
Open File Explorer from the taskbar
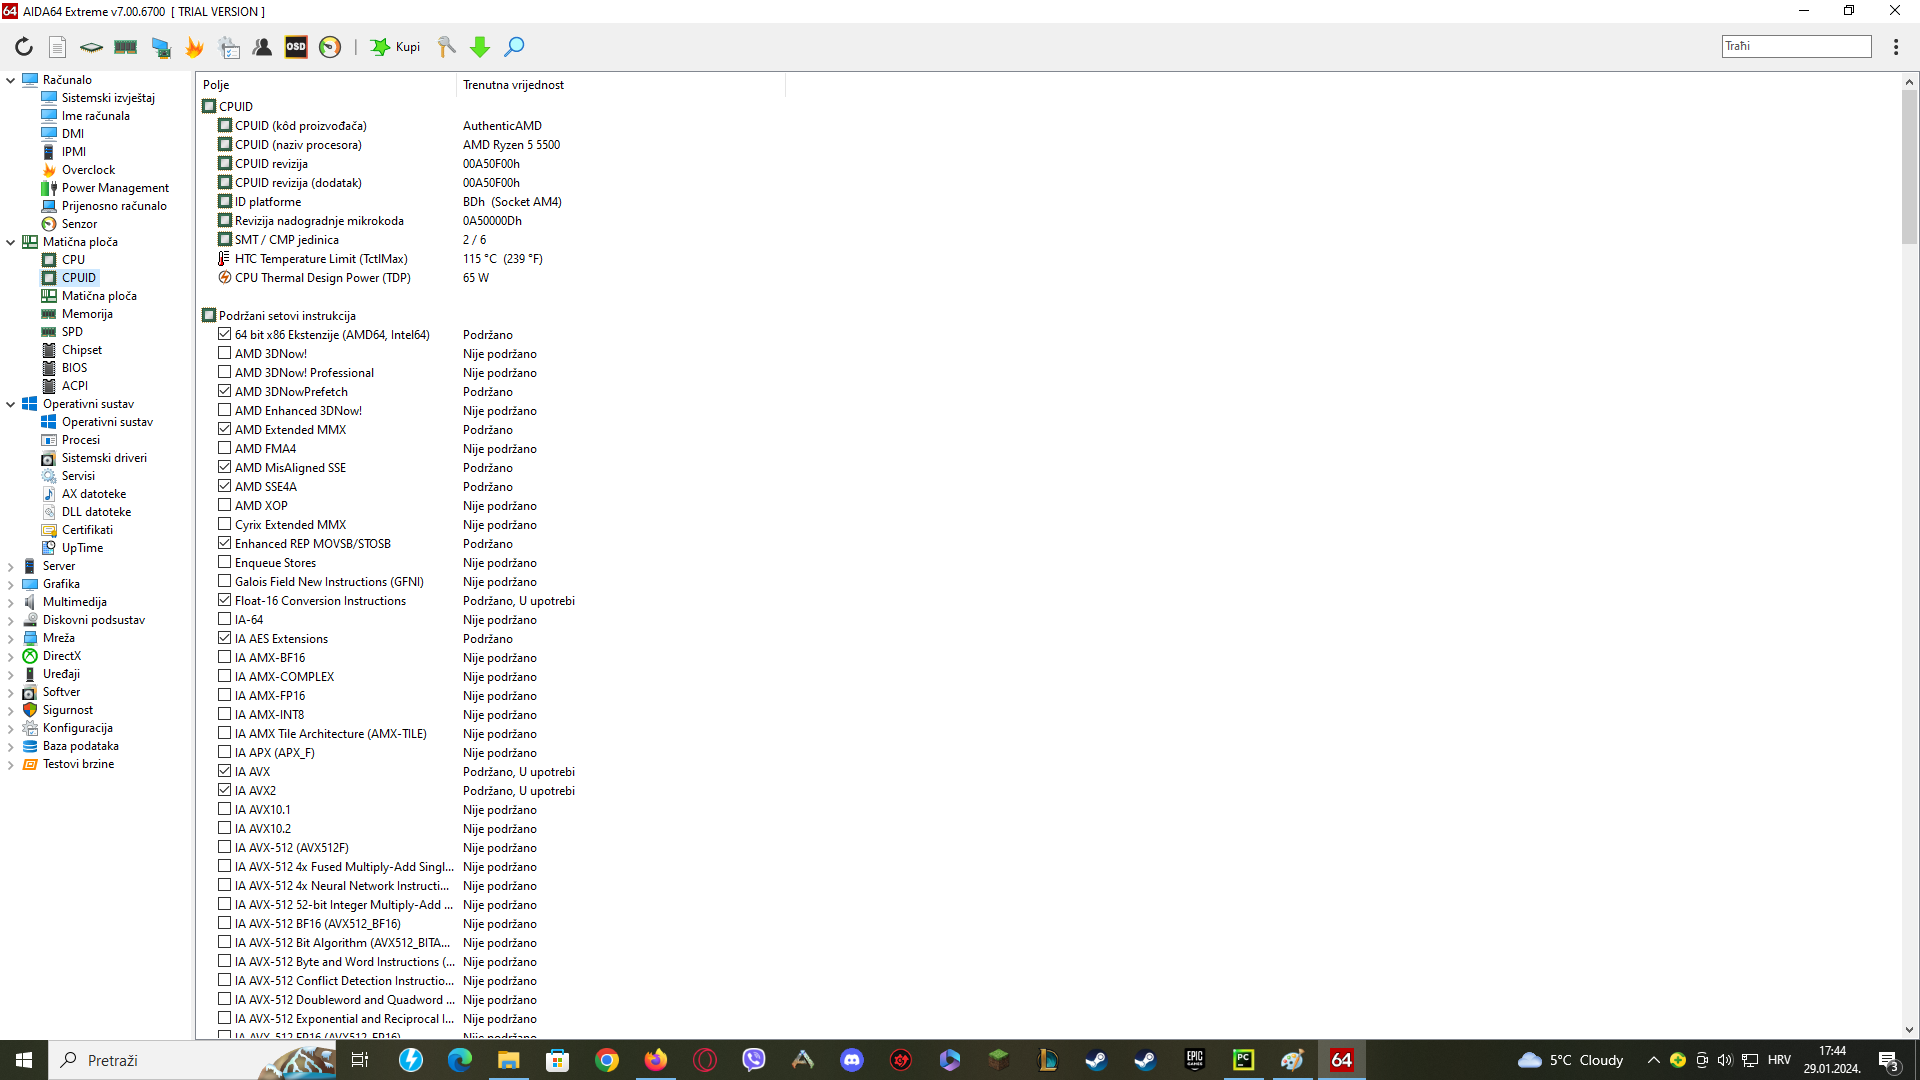pos(509,1060)
